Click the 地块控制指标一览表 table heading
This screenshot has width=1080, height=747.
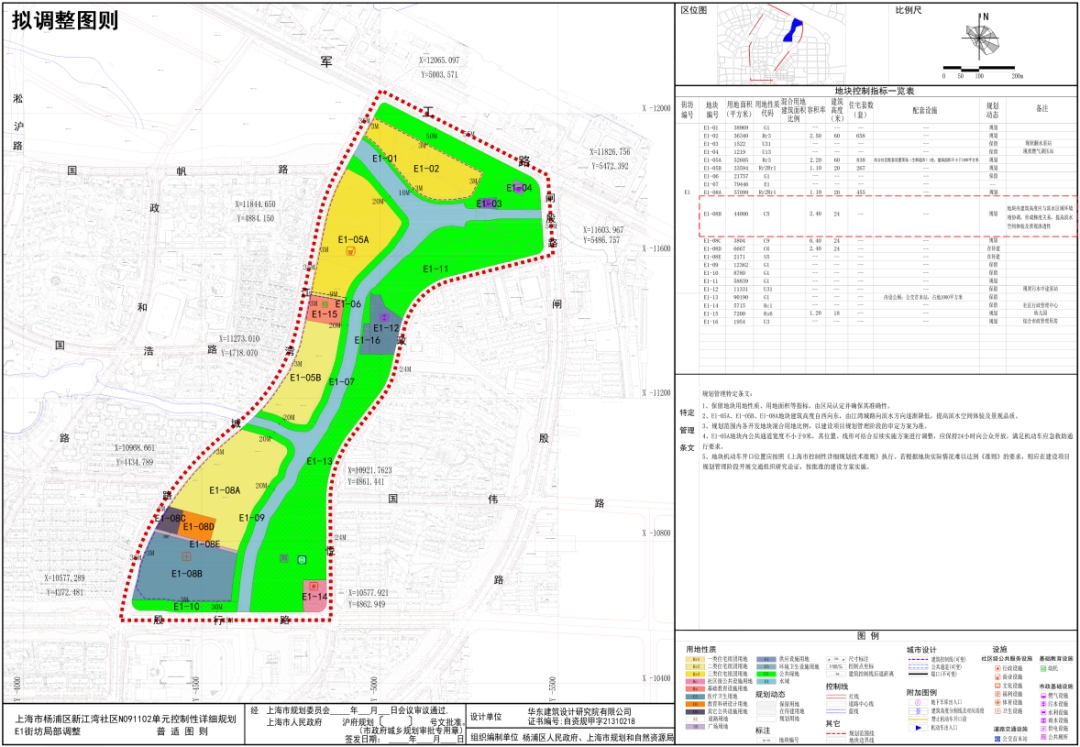pos(873,91)
